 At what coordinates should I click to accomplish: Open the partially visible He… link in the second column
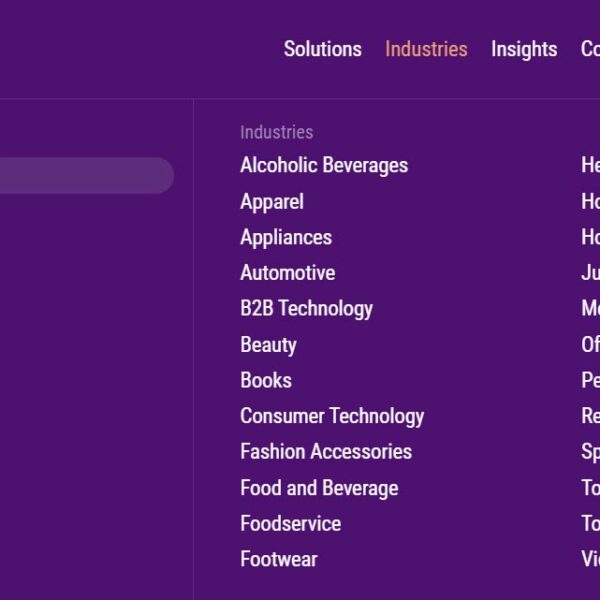(590, 165)
